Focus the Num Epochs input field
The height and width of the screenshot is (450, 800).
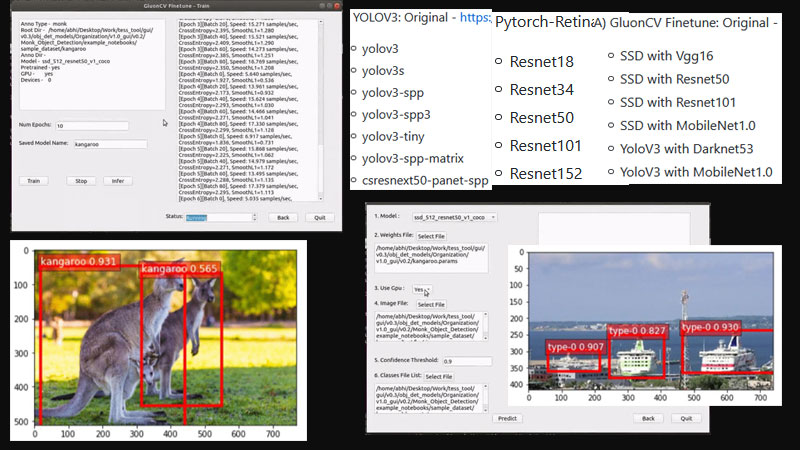coord(92,126)
